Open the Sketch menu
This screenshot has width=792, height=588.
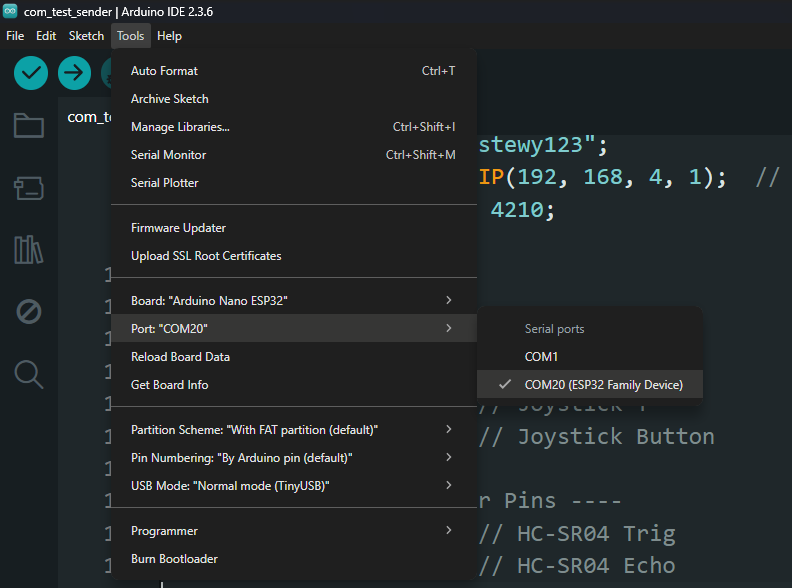(x=86, y=36)
